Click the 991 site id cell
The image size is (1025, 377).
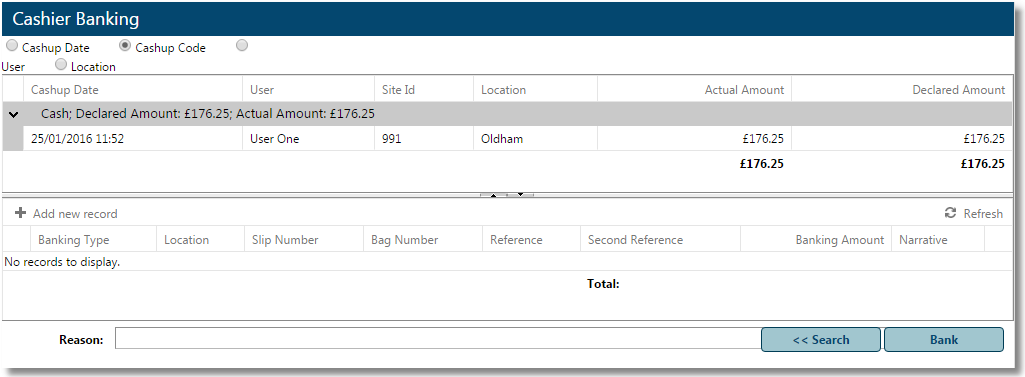pyautogui.click(x=424, y=139)
